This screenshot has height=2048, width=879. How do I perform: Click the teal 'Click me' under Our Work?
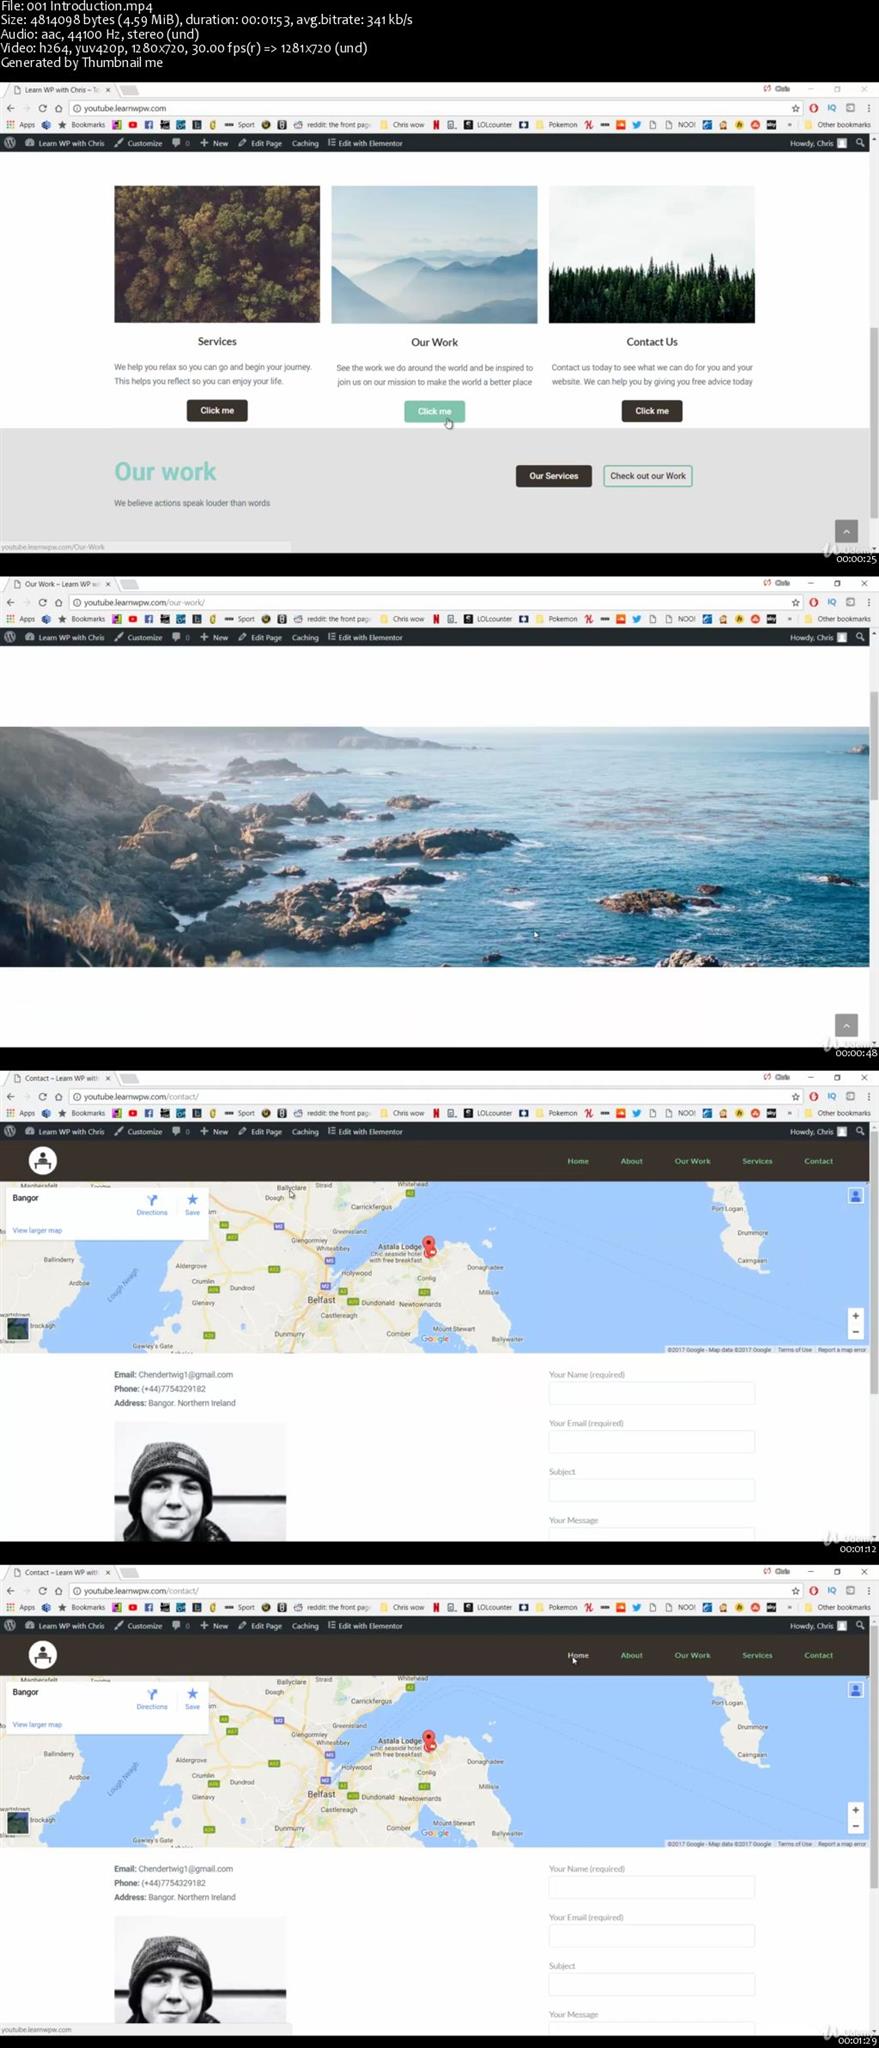pos(434,411)
